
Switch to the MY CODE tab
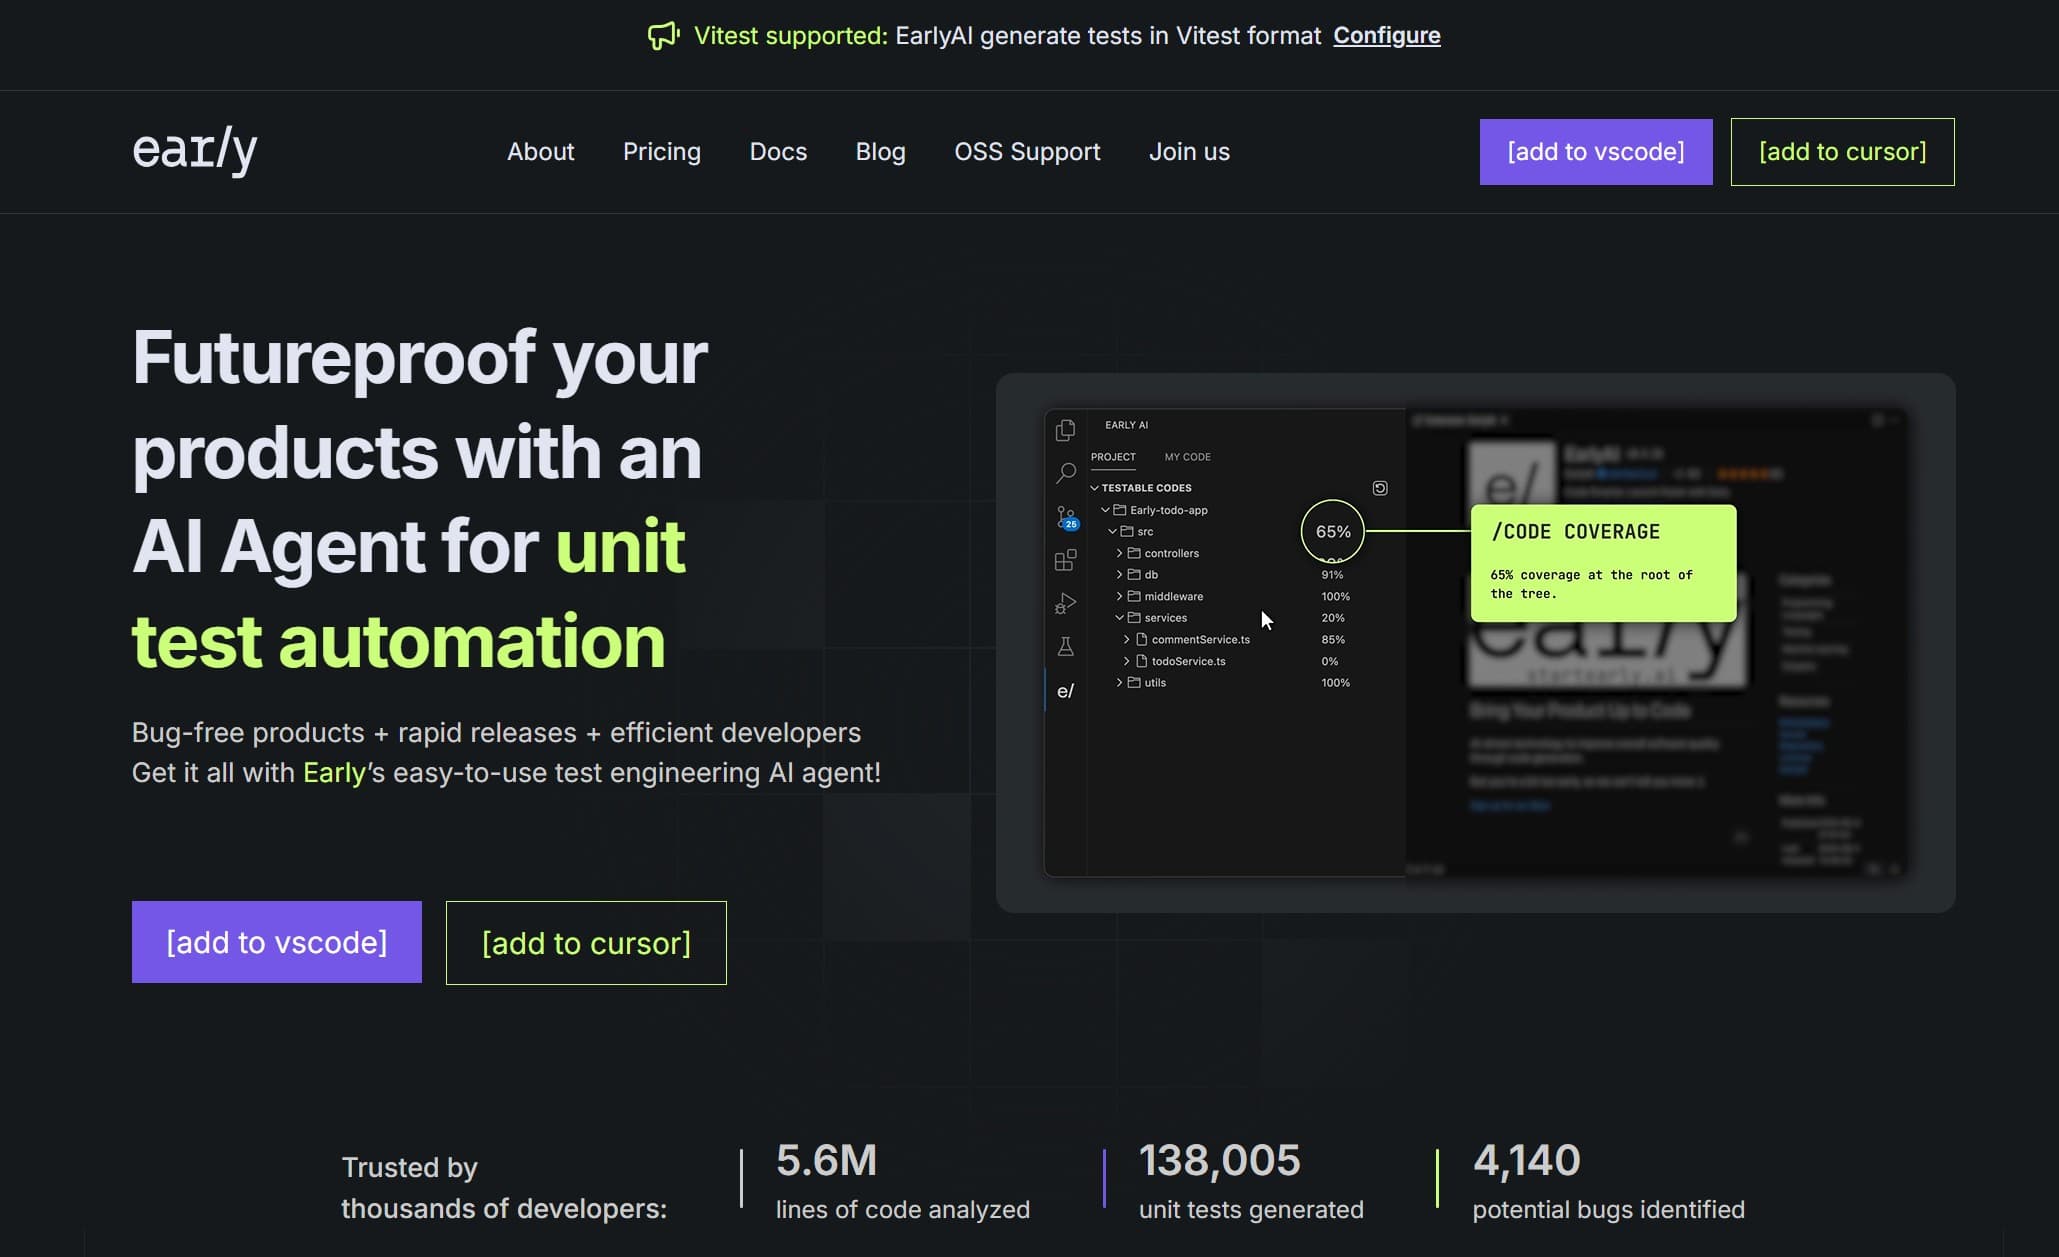pyautogui.click(x=1187, y=457)
